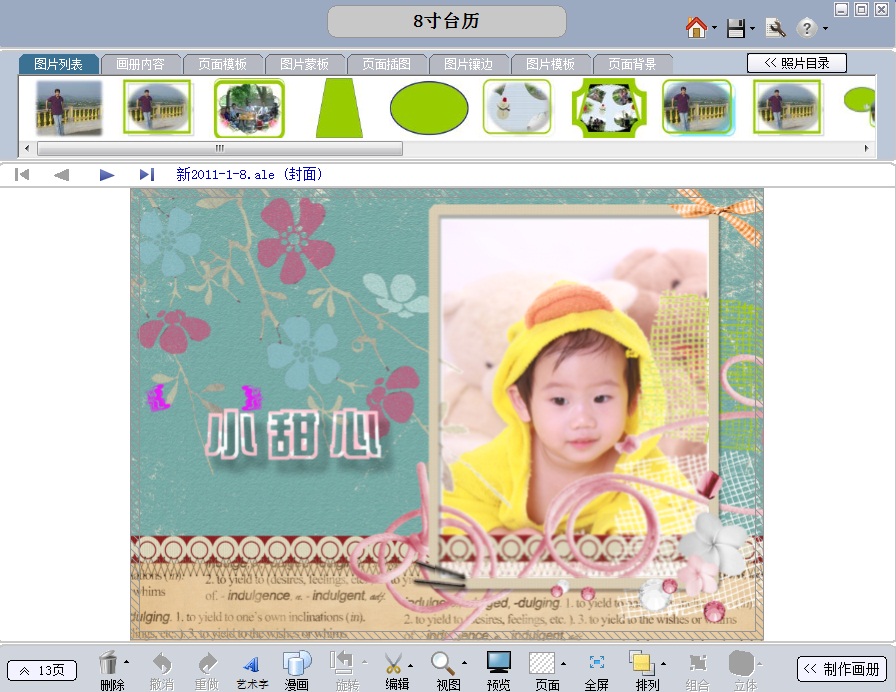The image size is (896, 692).
Task: Click the thumbnail strip horizontal scrollbar
Action: pos(220,148)
